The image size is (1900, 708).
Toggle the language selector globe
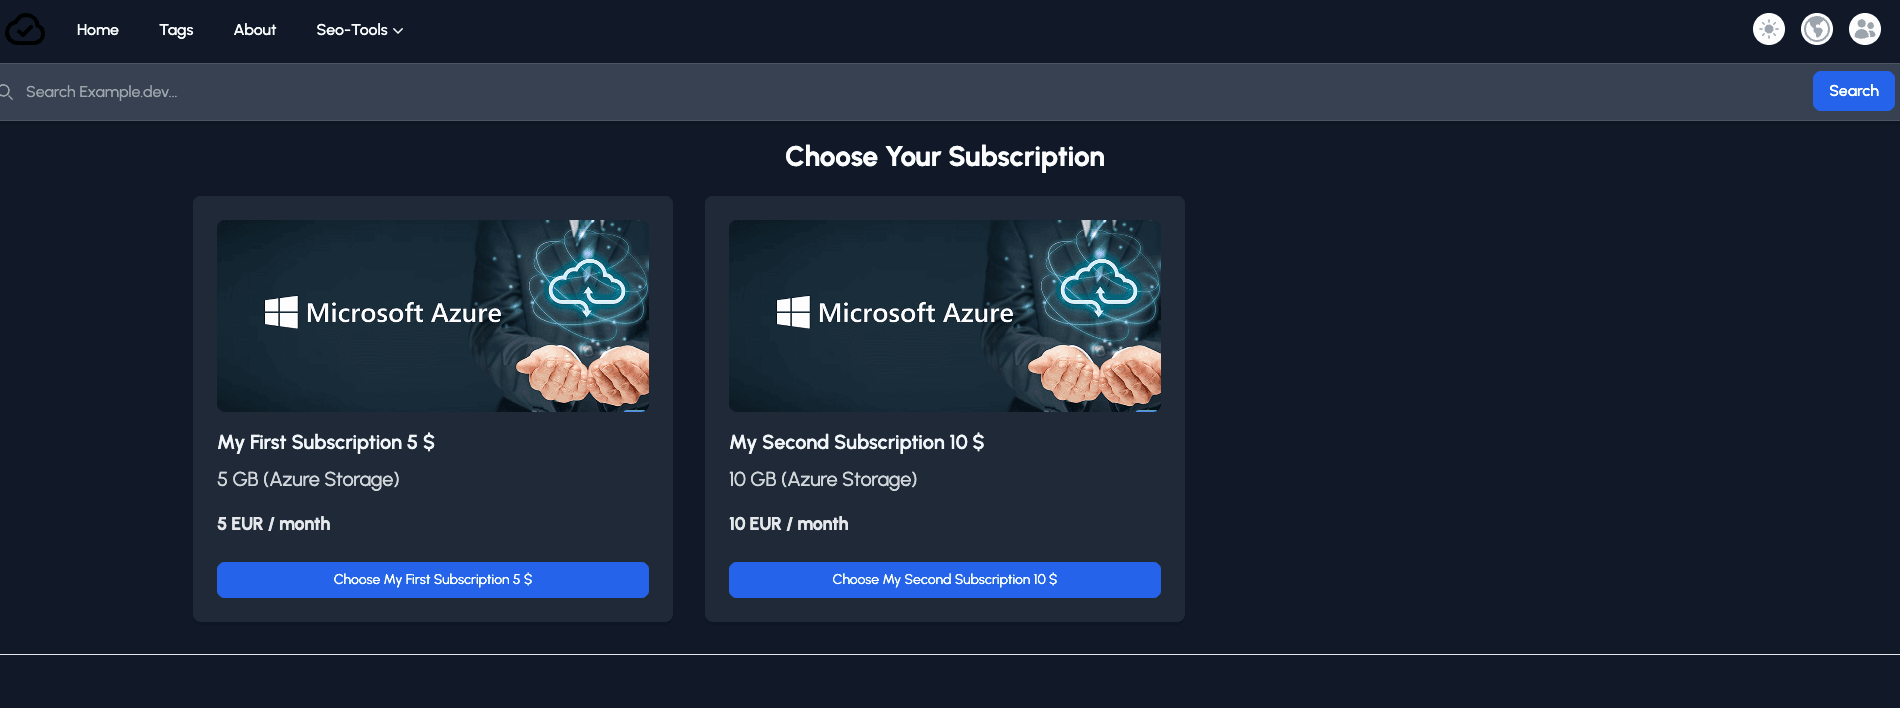1816,29
